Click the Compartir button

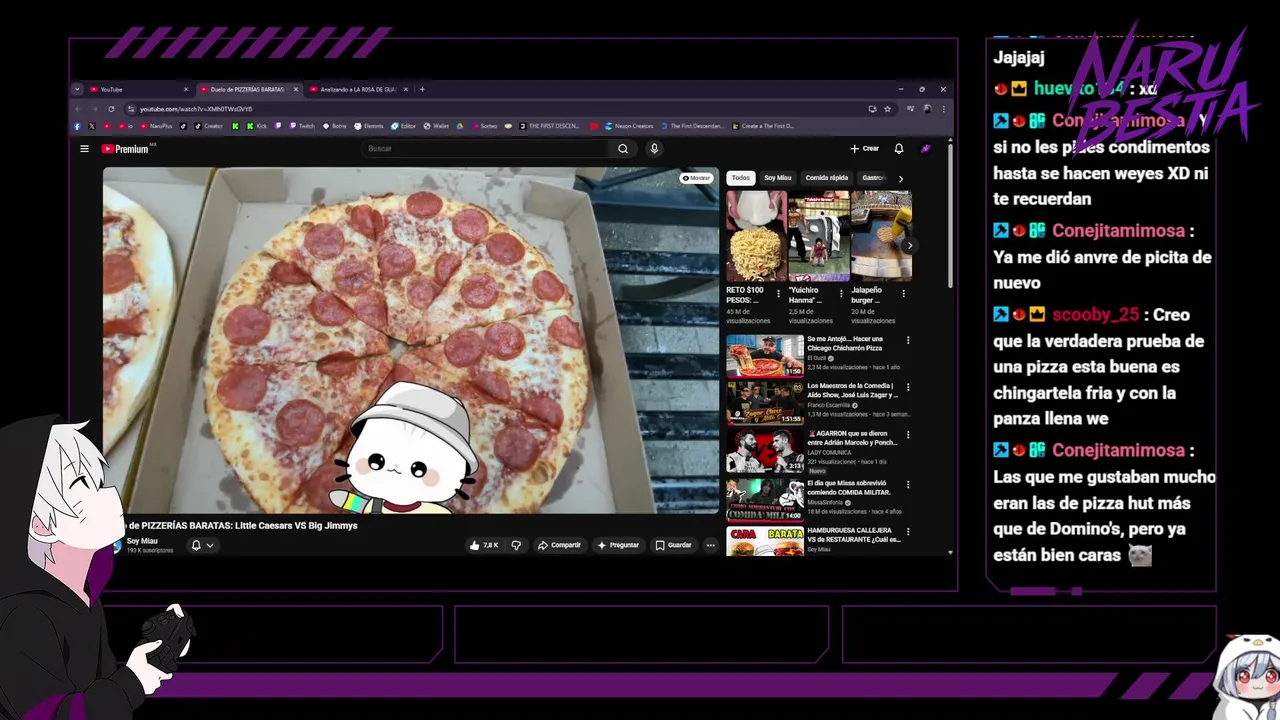[559, 545]
